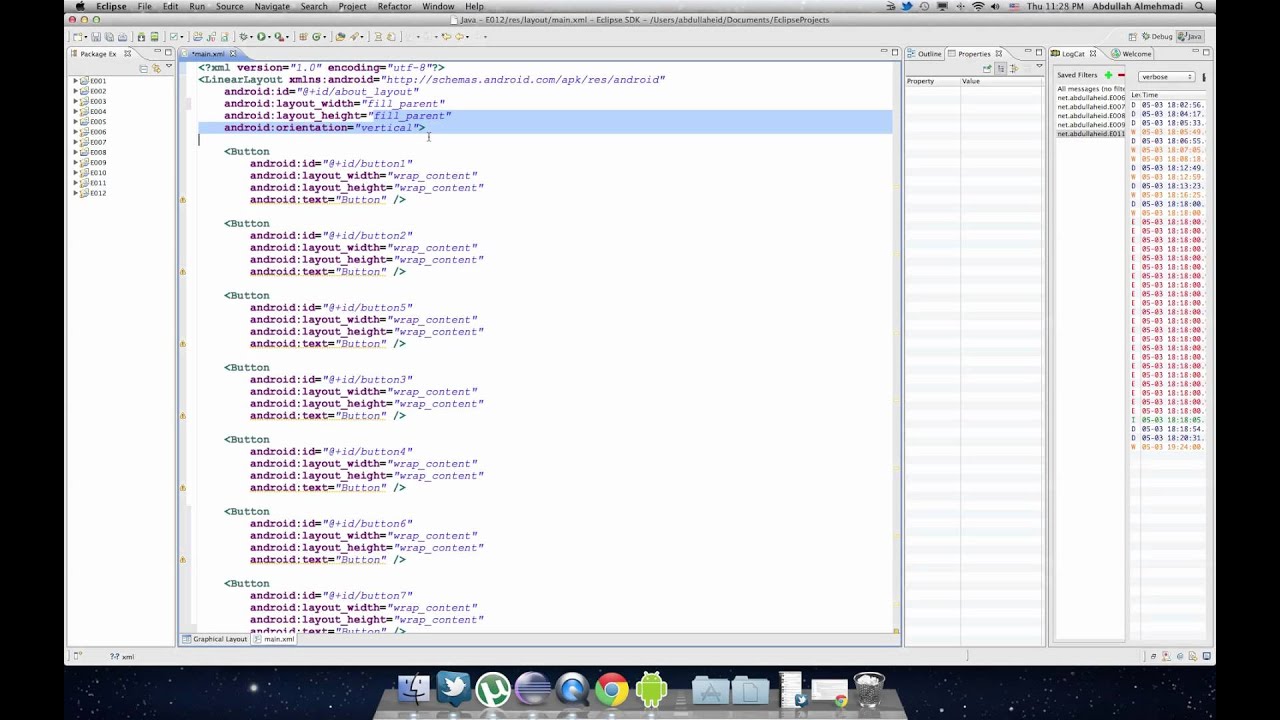Expand the E012 project
This screenshot has width=1280, height=720.
75,193
